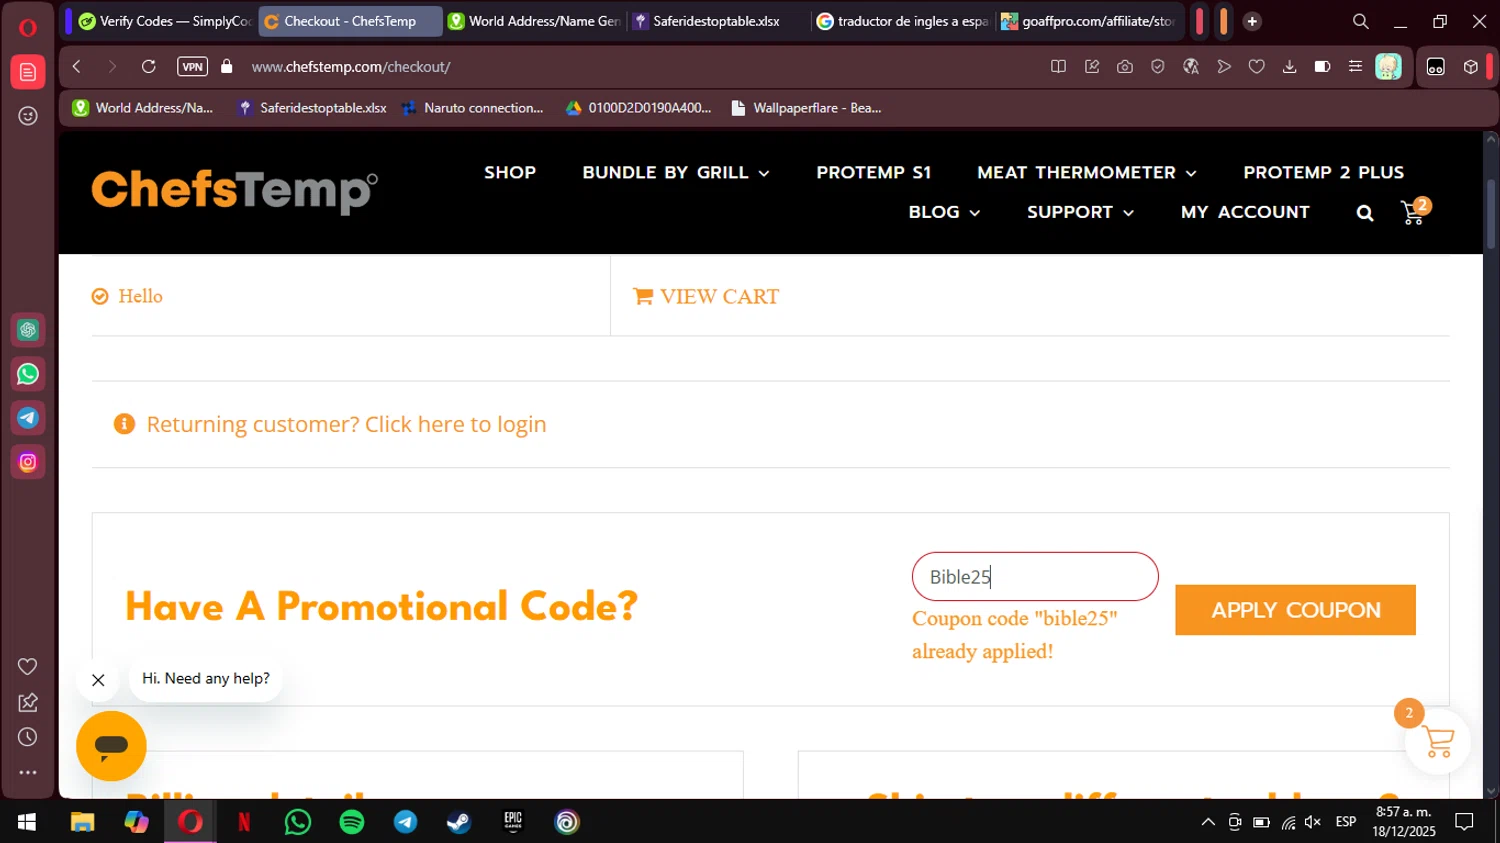Screen dimensions: 1500x843
Task: Click the promotional code input field
Action: 1035,577
